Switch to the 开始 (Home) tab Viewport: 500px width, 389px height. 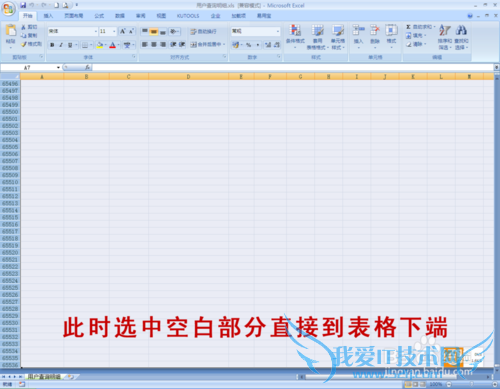point(28,16)
